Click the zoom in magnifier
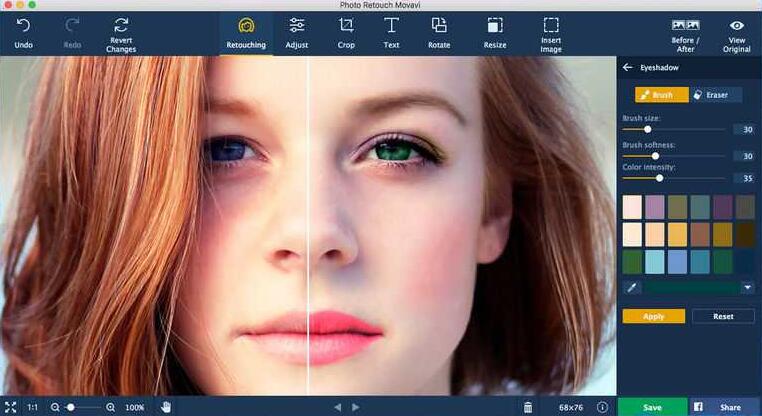Viewport: 762px width, 416px height. (110, 407)
